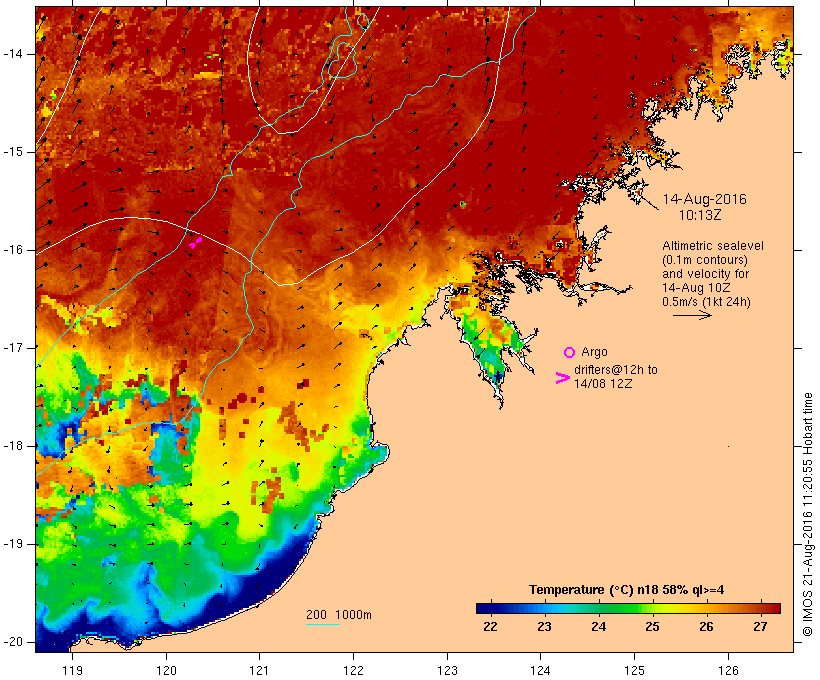Click the longitude axis label '125'

coord(635,670)
